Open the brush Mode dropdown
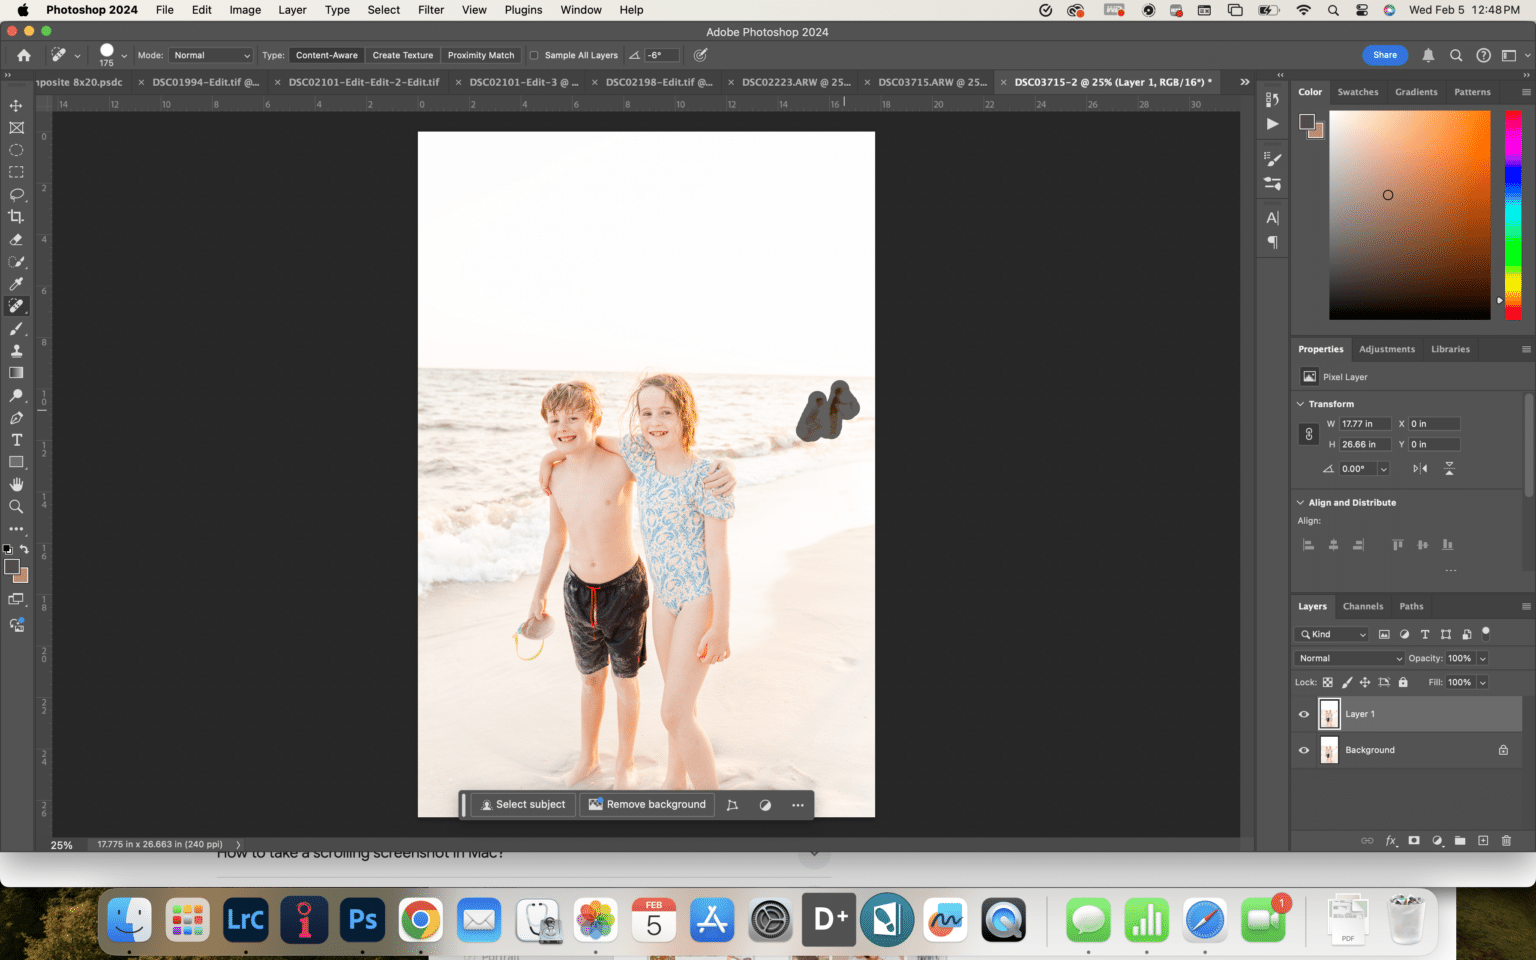Screen dimensions: 1536x960 point(211,55)
